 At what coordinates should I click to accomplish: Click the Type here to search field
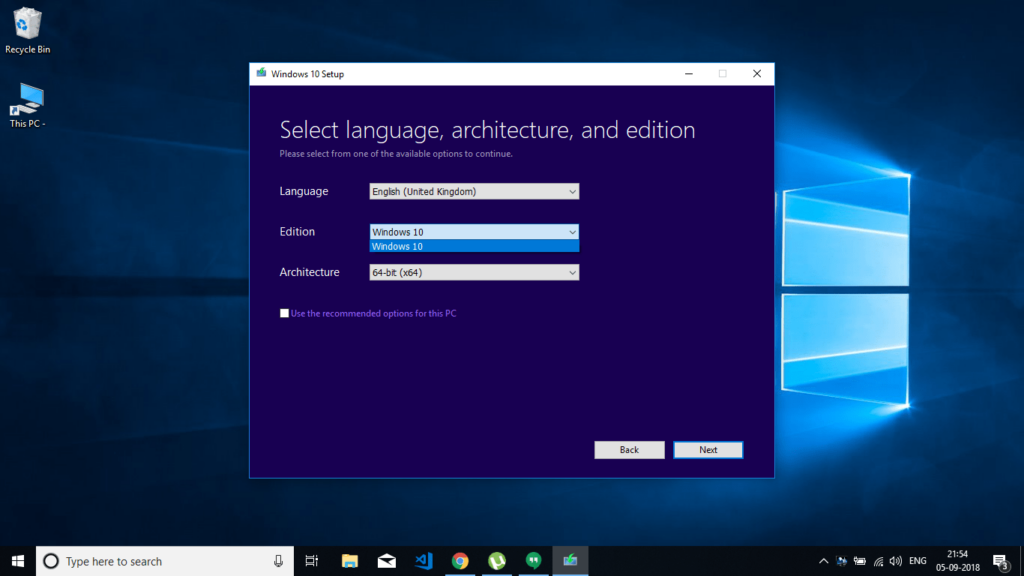[x=165, y=561]
